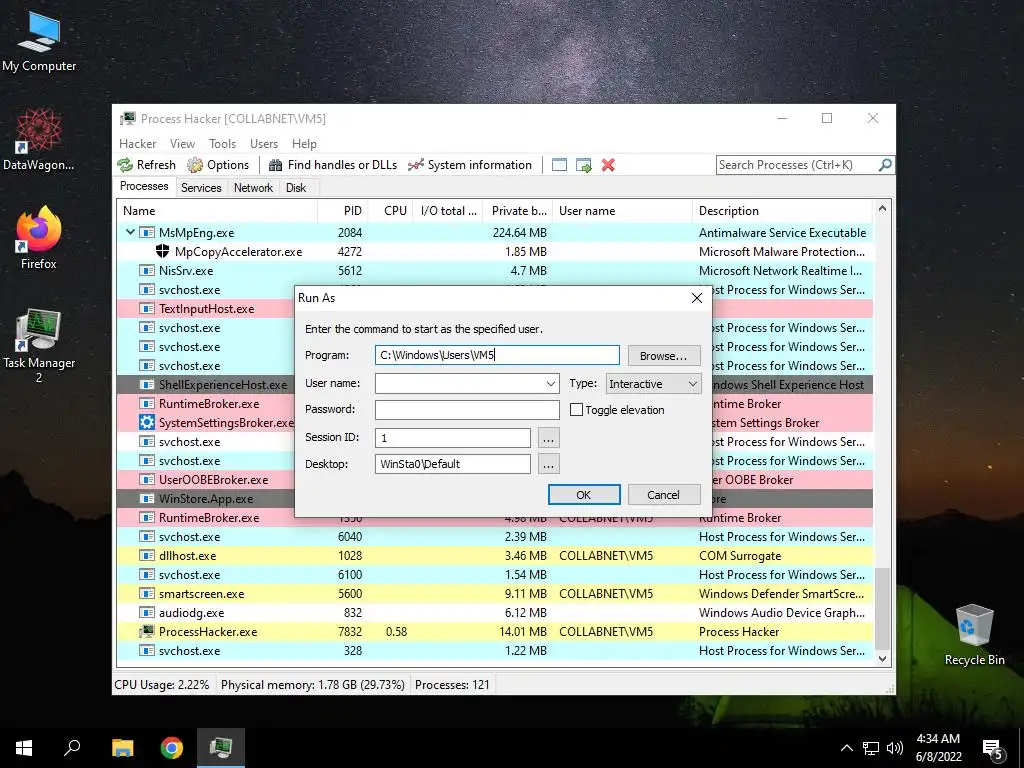This screenshot has width=1024, height=768.
Task: Select the dllhost.exe process row
Action: (495, 556)
